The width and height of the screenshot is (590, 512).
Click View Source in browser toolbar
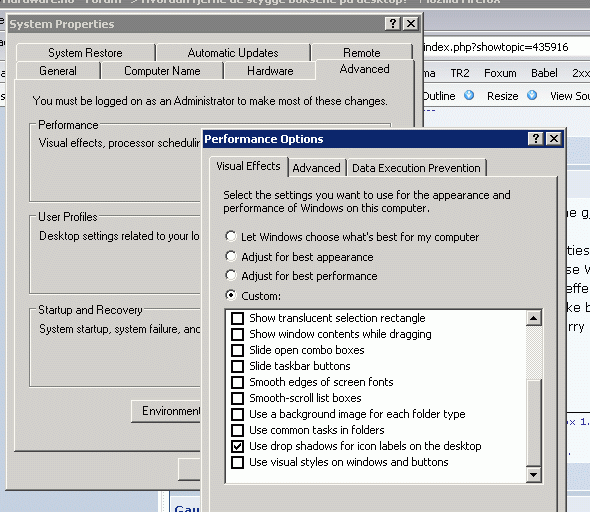pos(570,96)
